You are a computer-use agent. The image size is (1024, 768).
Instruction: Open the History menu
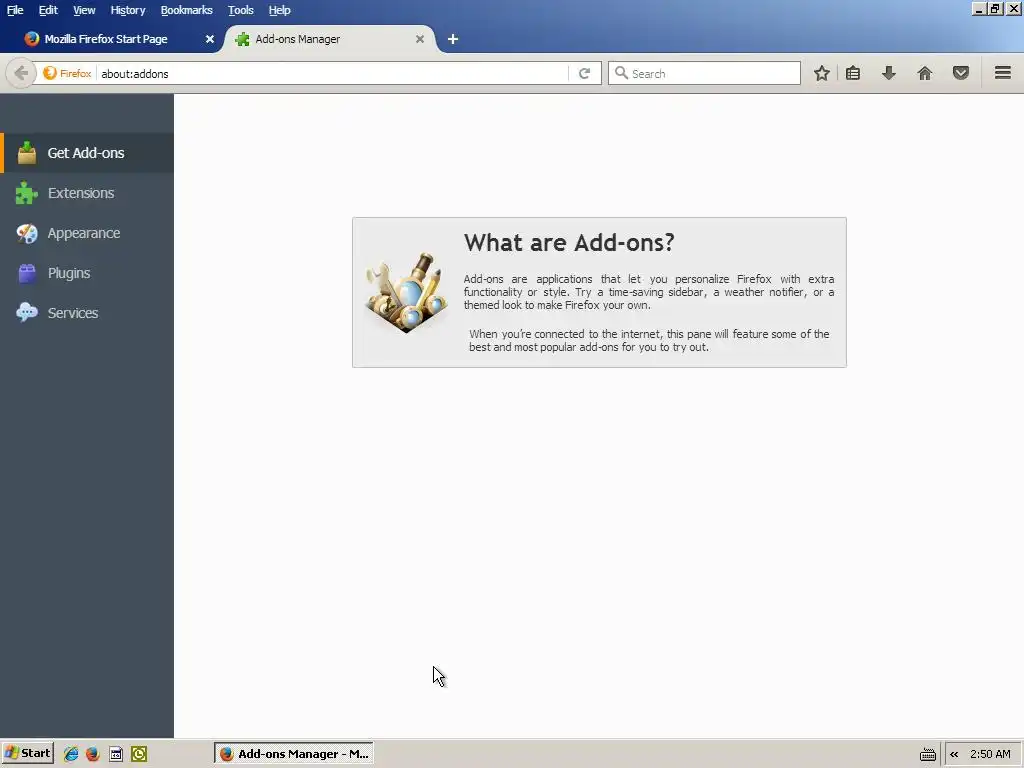pos(127,10)
